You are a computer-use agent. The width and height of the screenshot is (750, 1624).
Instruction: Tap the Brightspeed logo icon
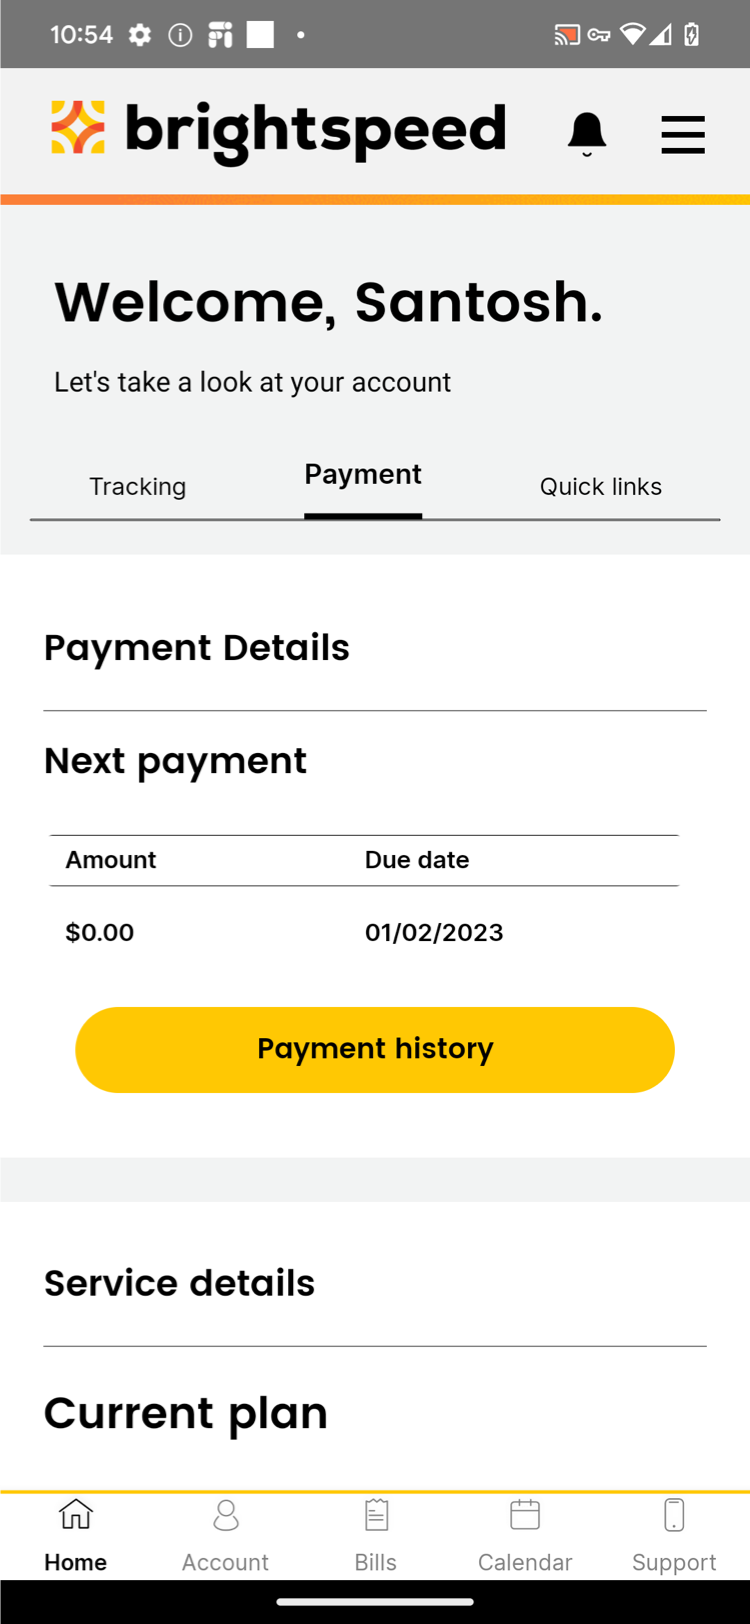78,127
